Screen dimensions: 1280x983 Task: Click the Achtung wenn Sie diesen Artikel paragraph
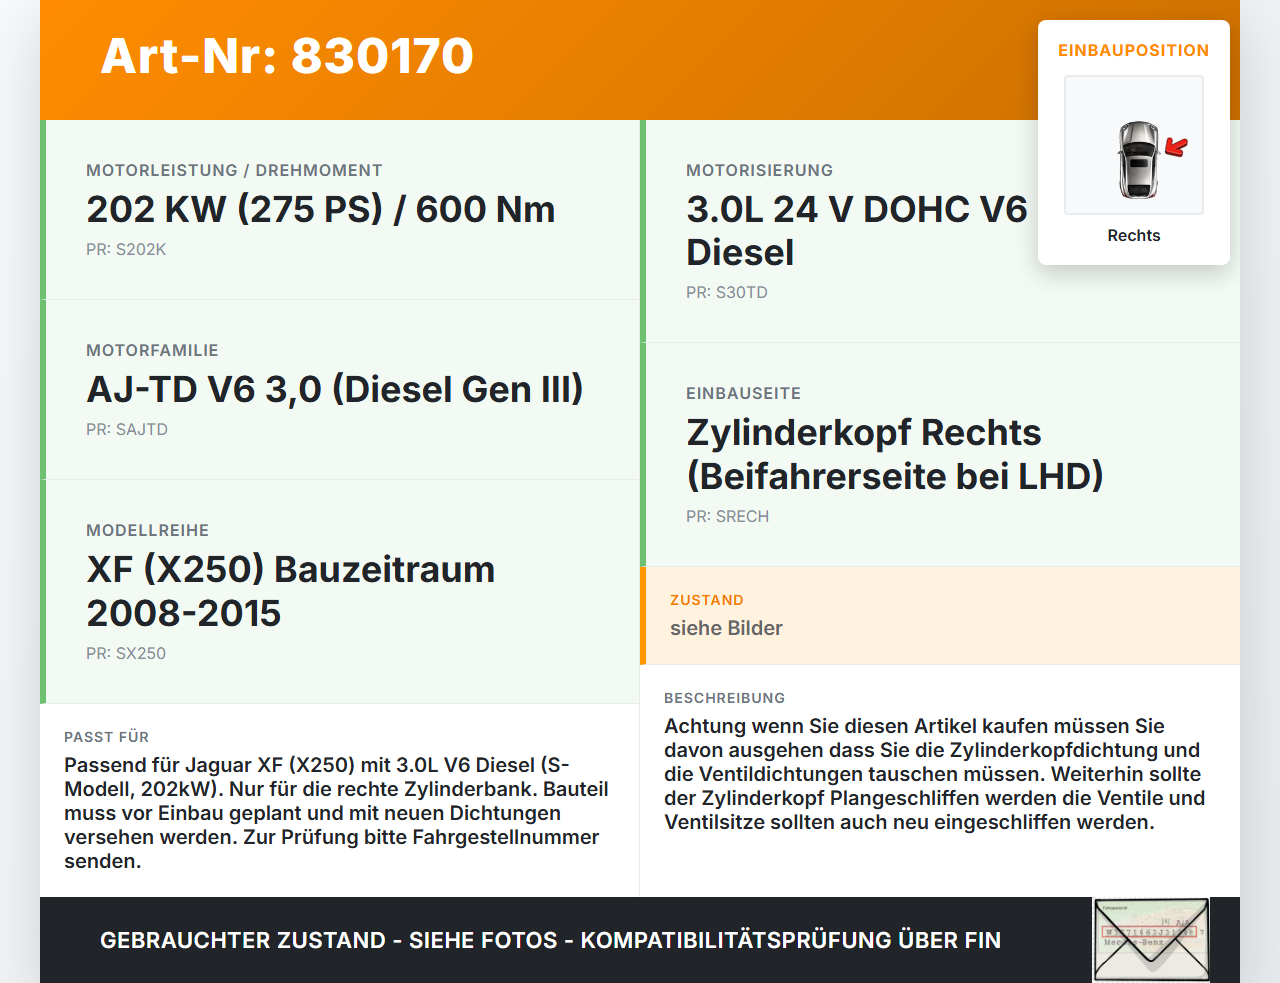coord(935,774)
